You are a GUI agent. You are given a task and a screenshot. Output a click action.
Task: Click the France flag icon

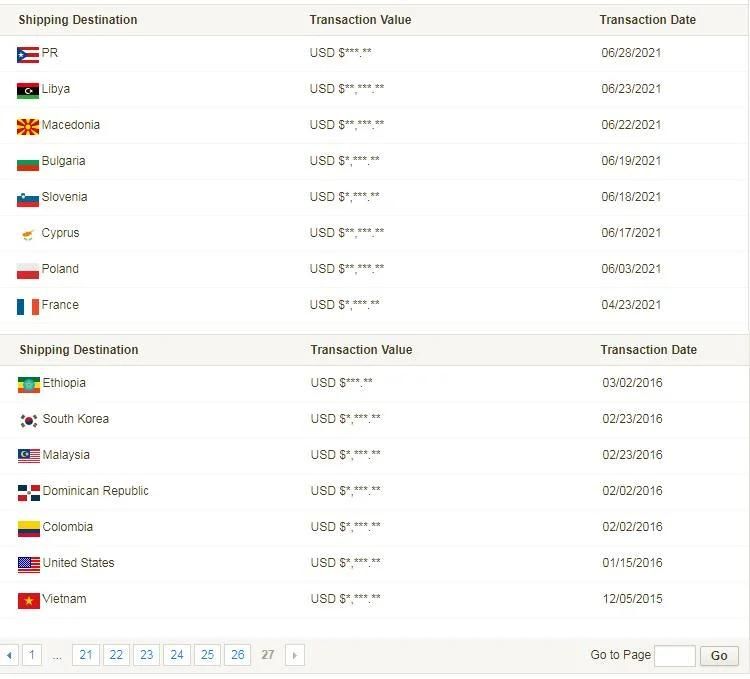tap(28, 307)
